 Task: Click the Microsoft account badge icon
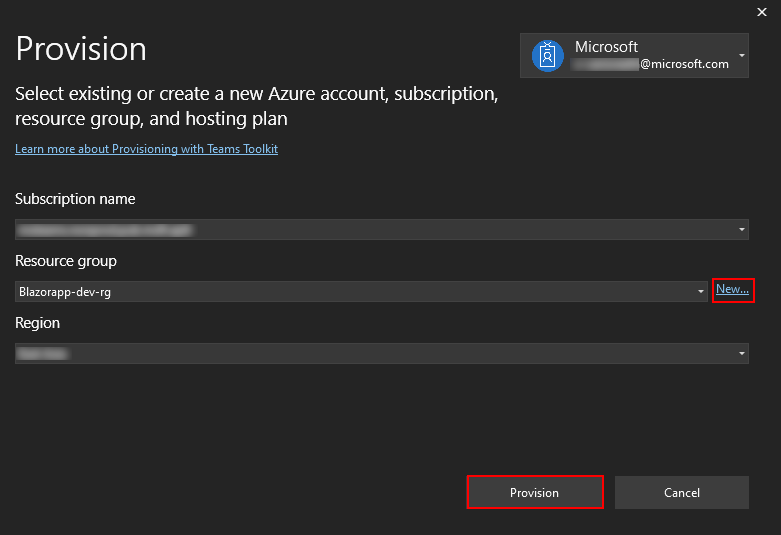547,55
